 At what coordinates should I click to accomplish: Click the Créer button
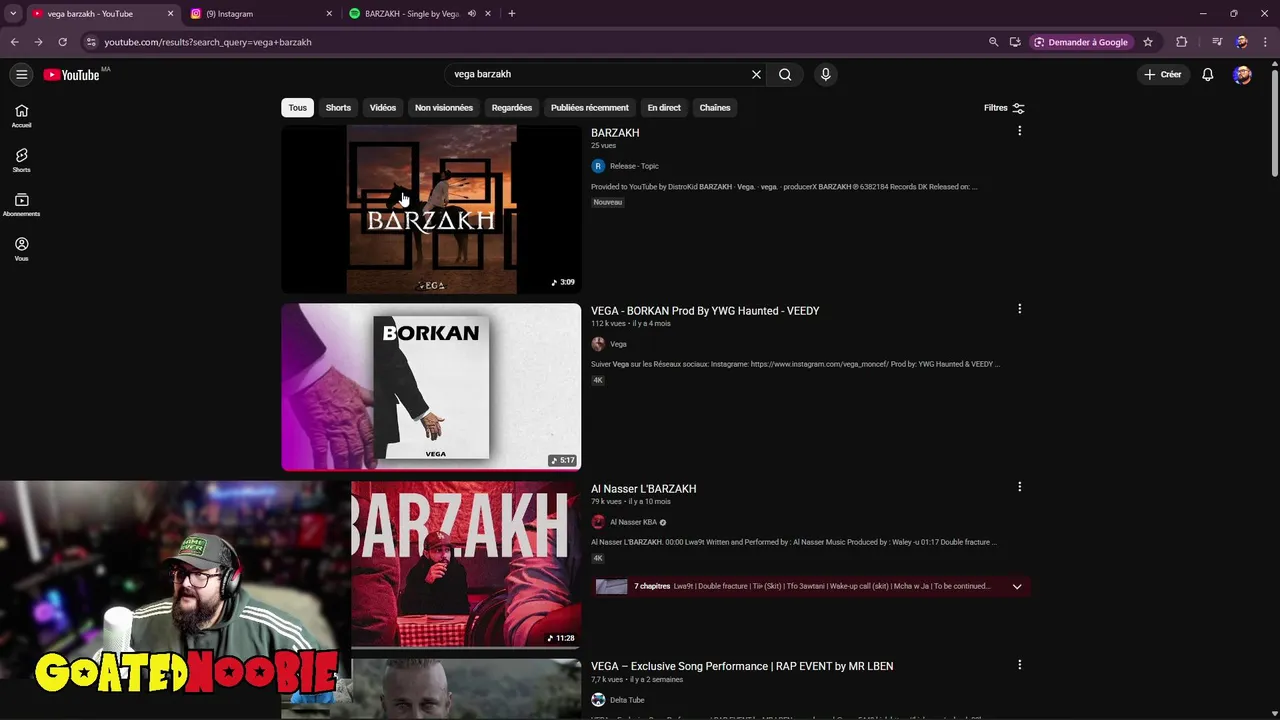(1163, 74)
